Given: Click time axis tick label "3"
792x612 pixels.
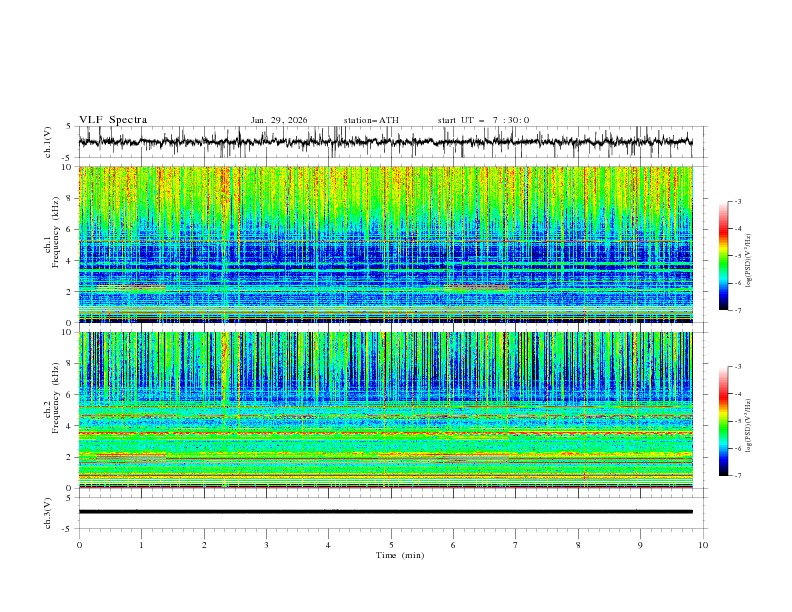Looking at the screenshot, I should point(266,545).
